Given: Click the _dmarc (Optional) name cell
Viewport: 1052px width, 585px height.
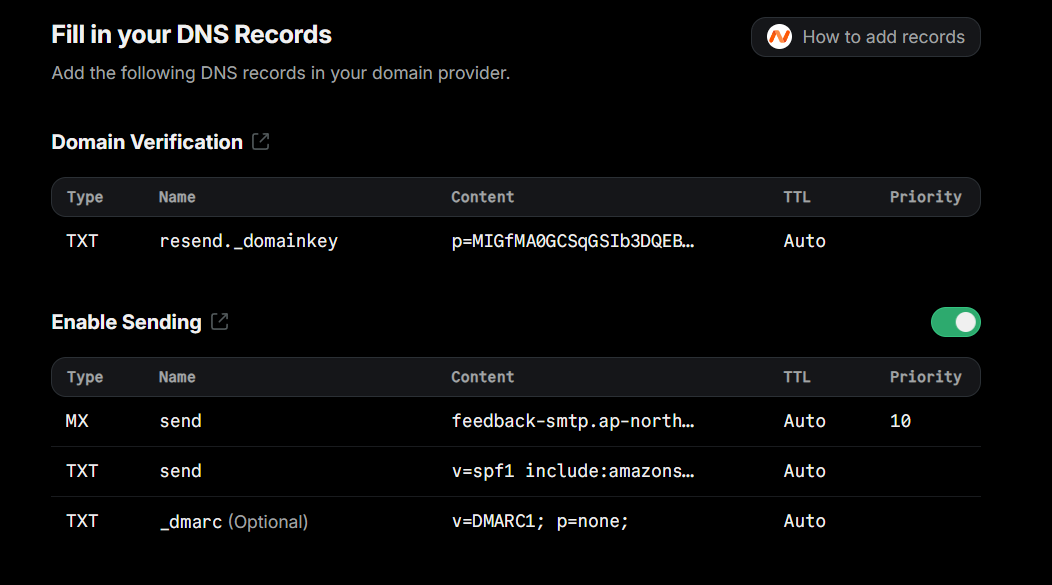Looking at the screenshot, I should (233, 521).
